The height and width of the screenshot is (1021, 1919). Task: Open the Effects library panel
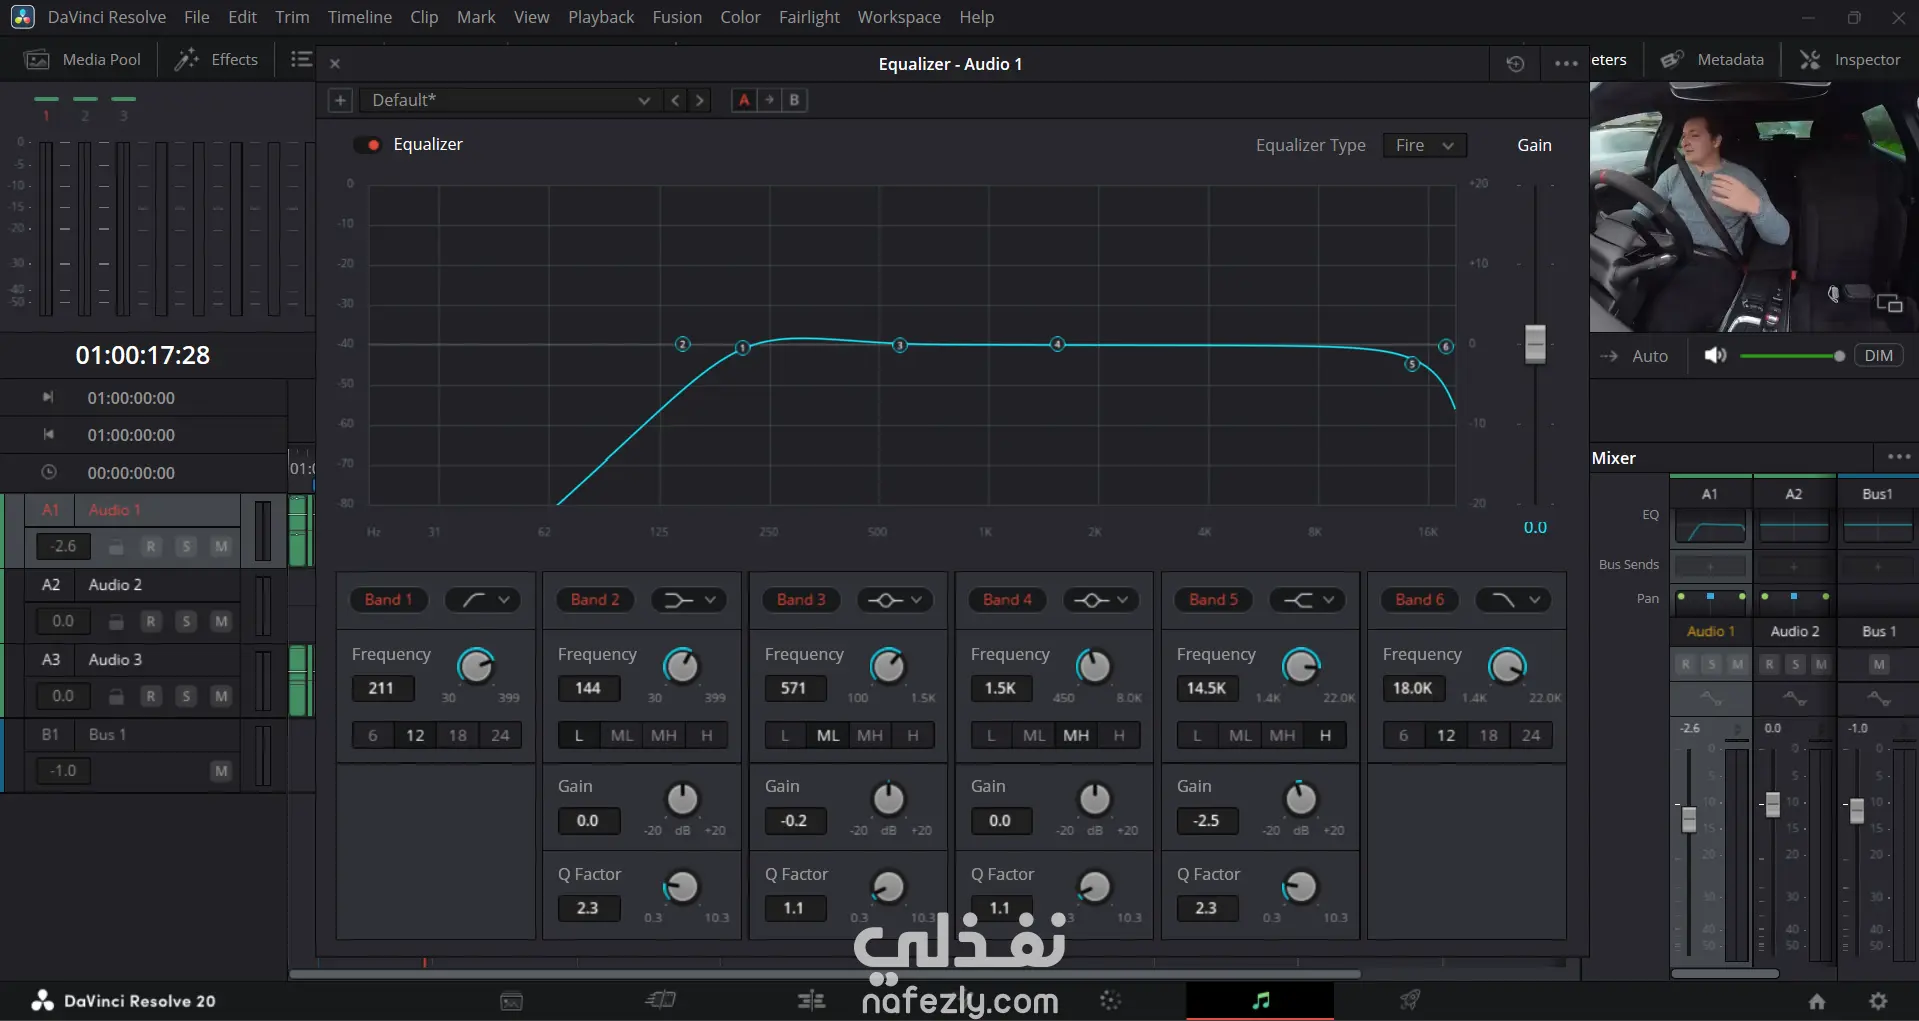coord(216,60)
